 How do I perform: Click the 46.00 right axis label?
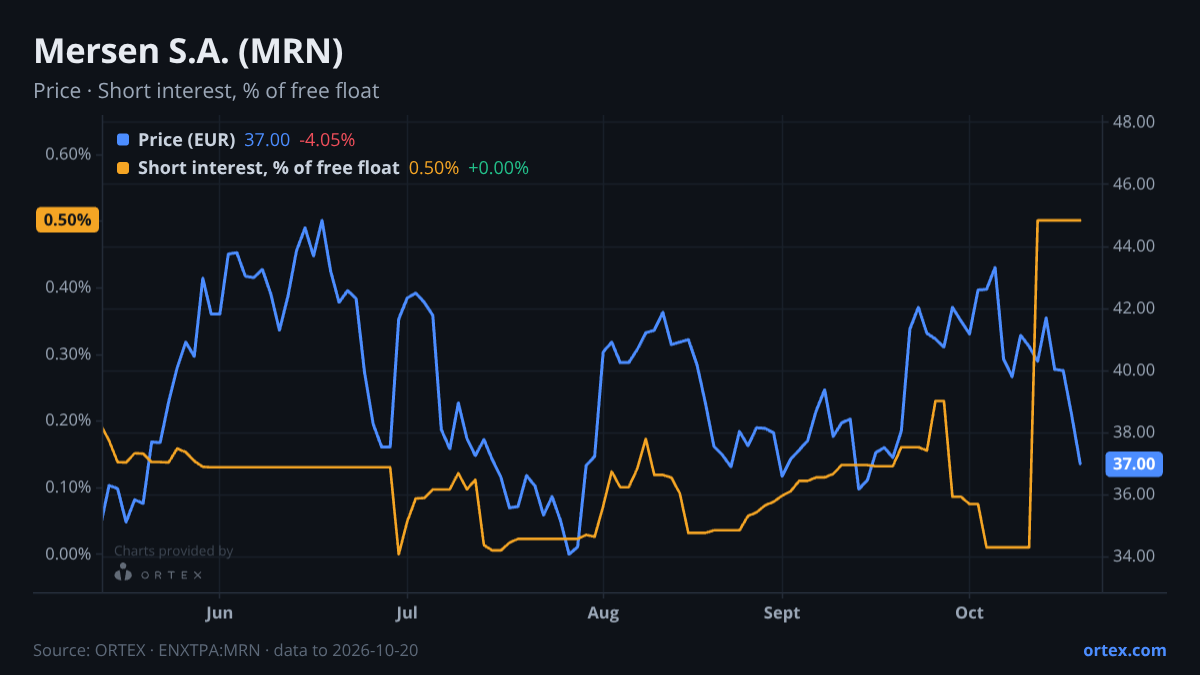coord(1134,184)
